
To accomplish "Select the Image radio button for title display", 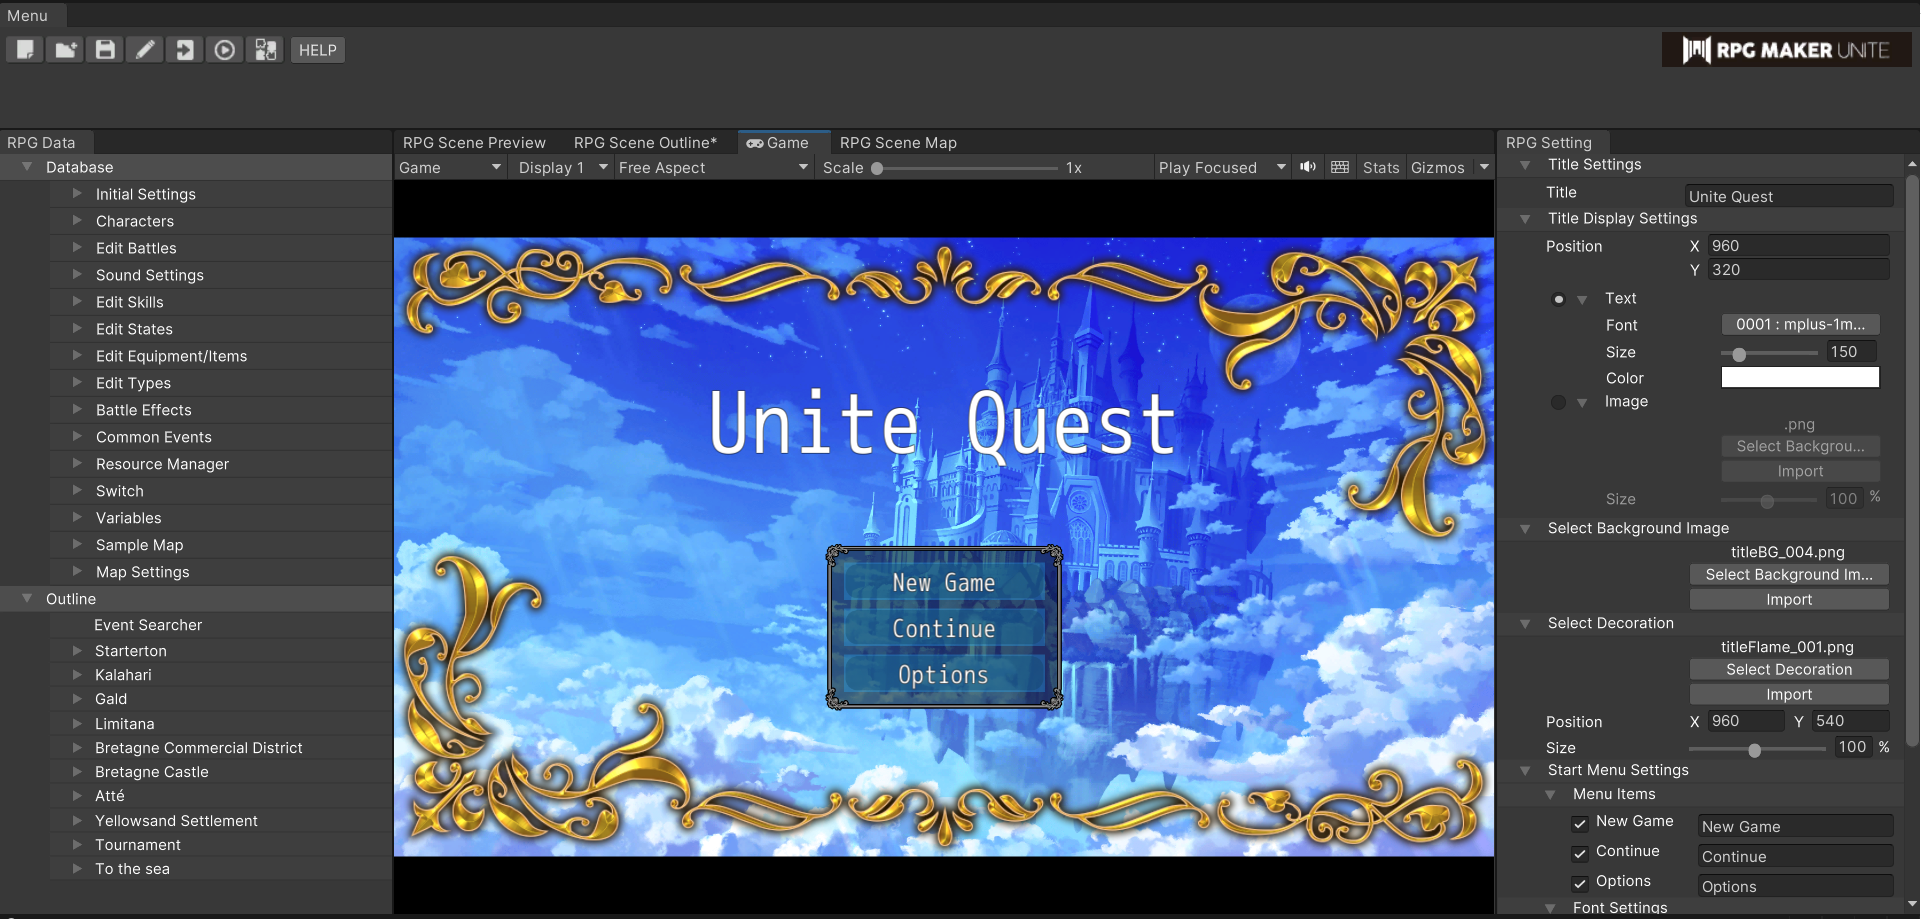I will [1558, 402].
